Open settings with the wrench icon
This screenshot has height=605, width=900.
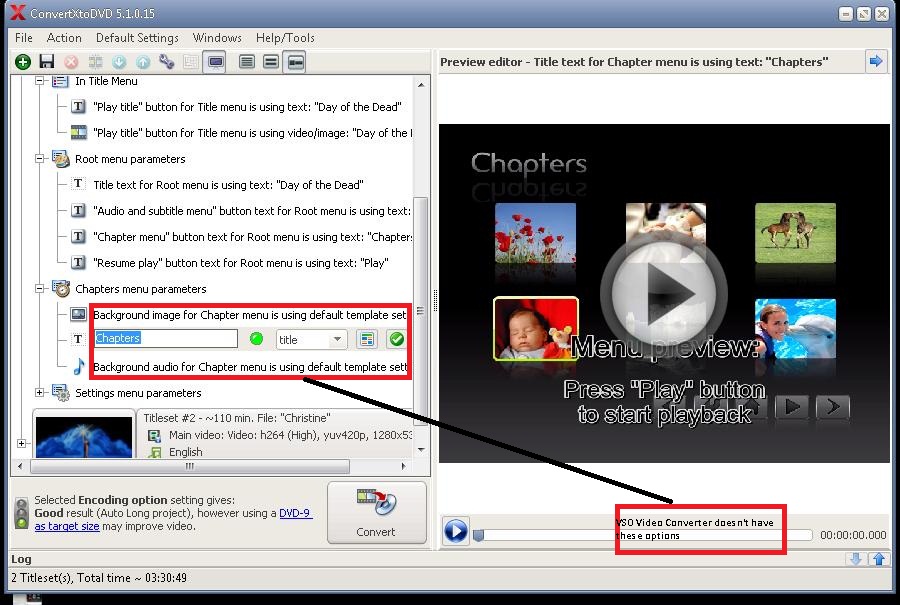(166, 61)
